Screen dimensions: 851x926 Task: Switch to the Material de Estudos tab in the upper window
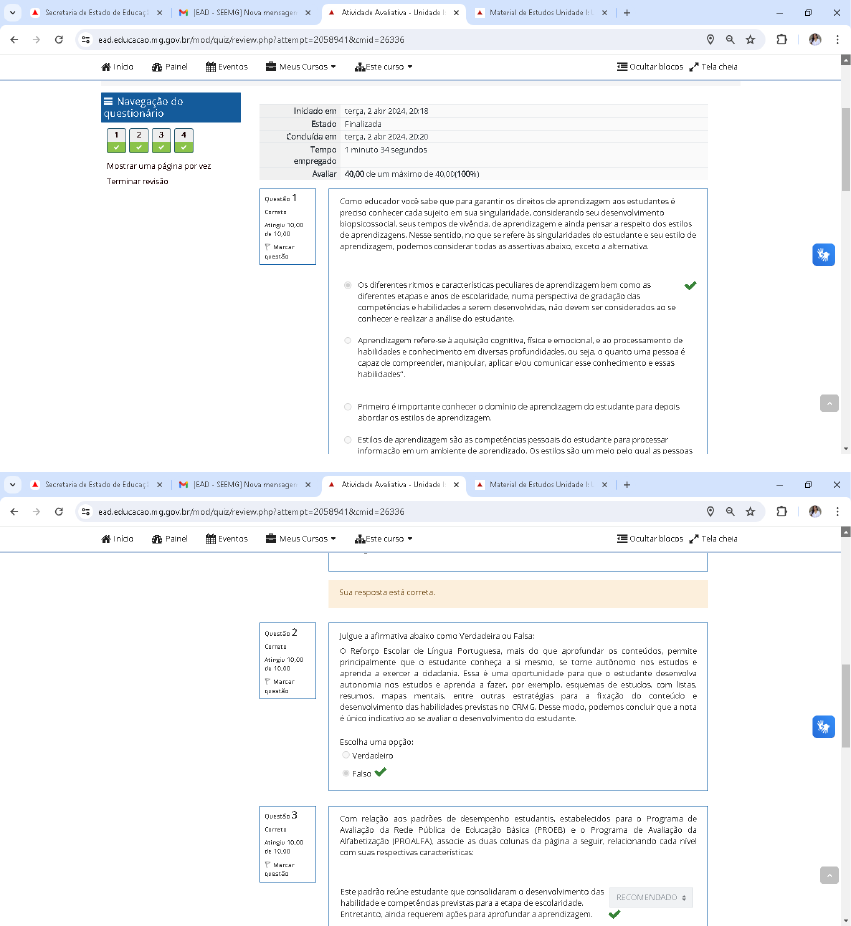click(x=540, y=12)
